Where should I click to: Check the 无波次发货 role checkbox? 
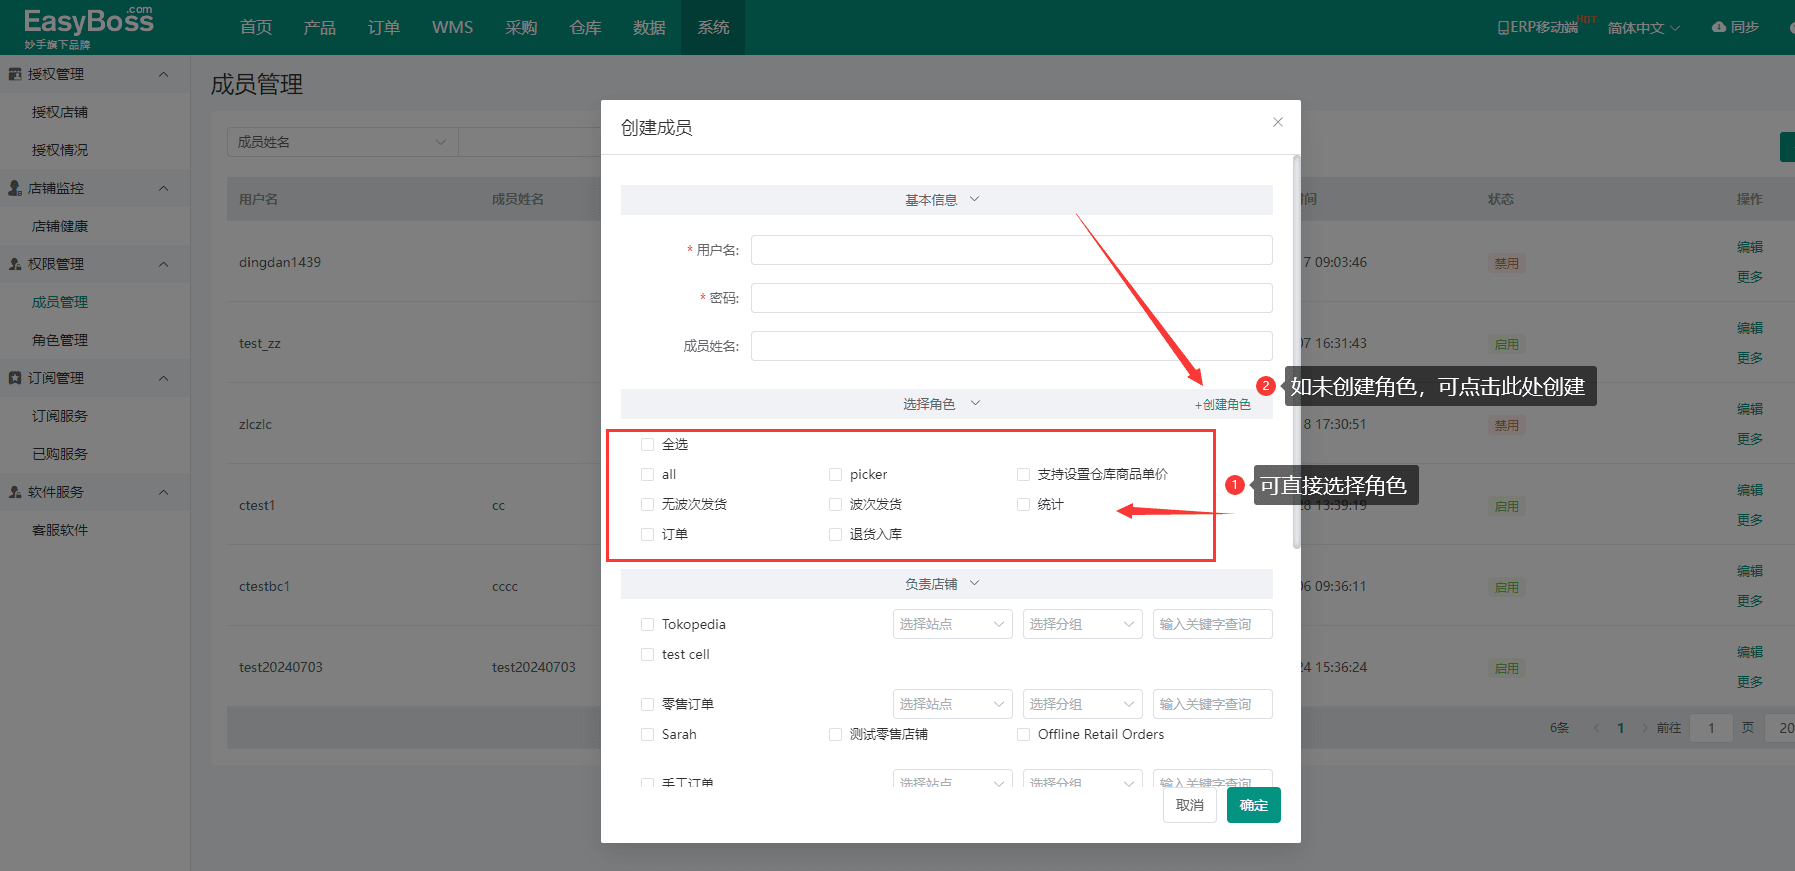[647, 505]
